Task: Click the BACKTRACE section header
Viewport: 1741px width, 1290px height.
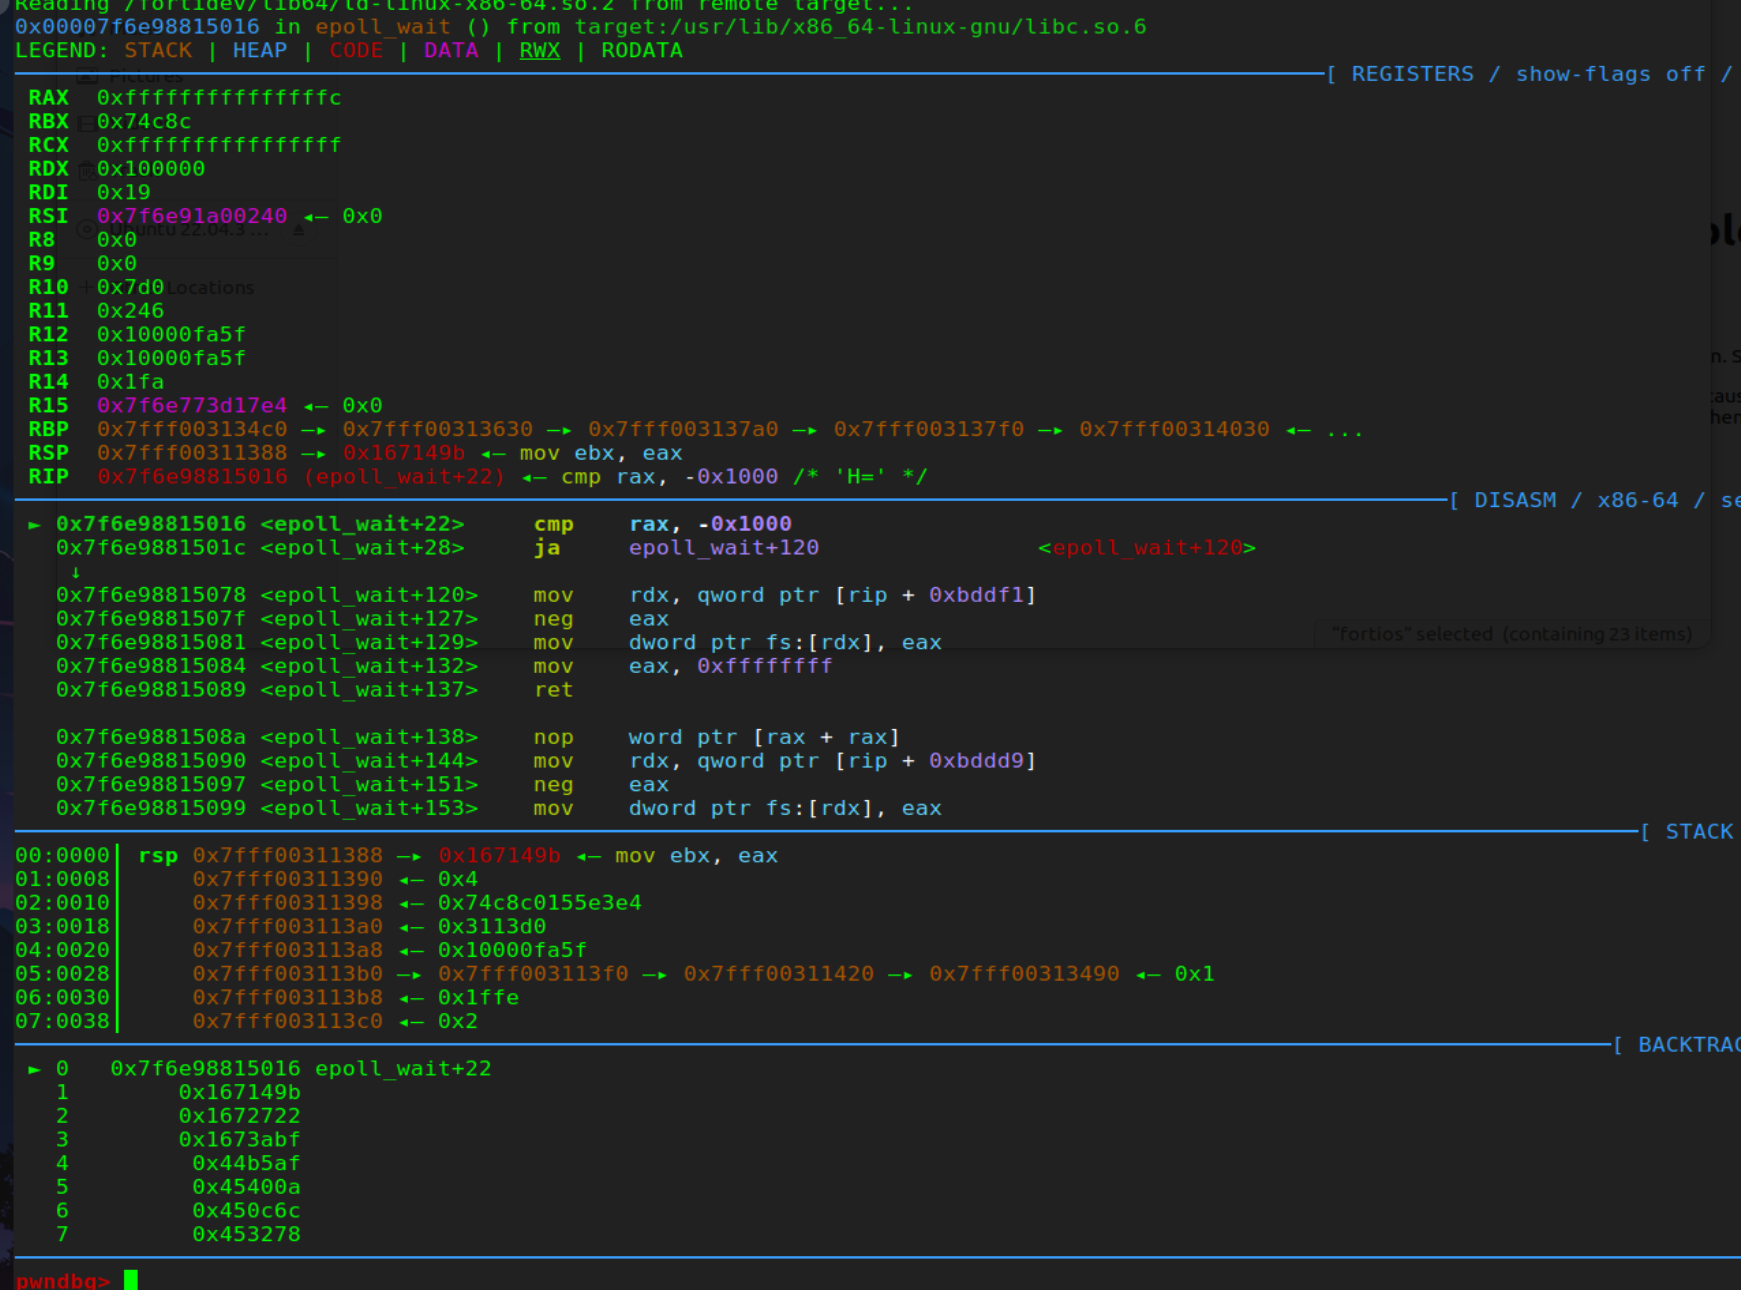Action: (x=1687, y=1045)
